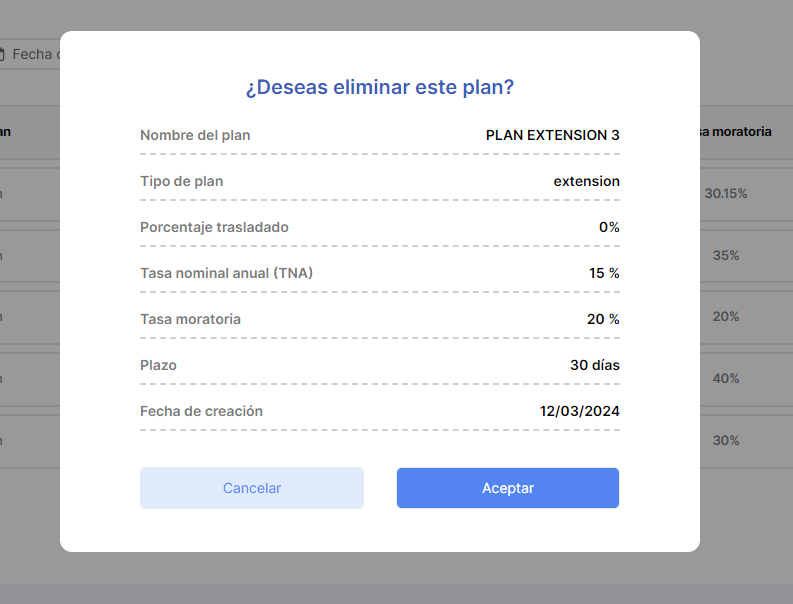This screenshot has width=793, height=604.
Task: Click the Plazo label
Action: [x=158, y=365]
